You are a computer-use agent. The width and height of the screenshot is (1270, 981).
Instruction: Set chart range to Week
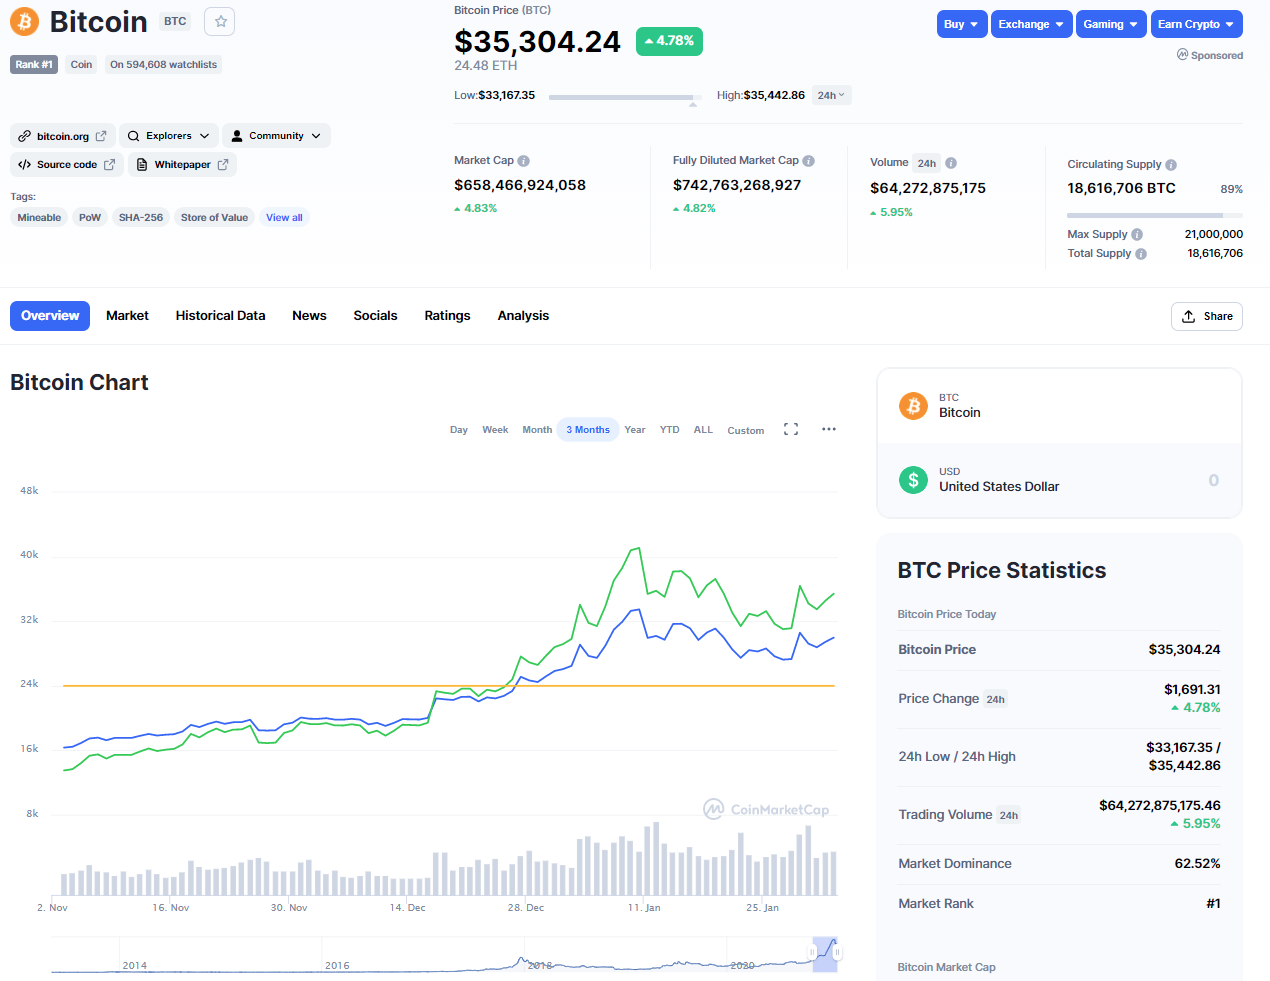pos(495,430)
